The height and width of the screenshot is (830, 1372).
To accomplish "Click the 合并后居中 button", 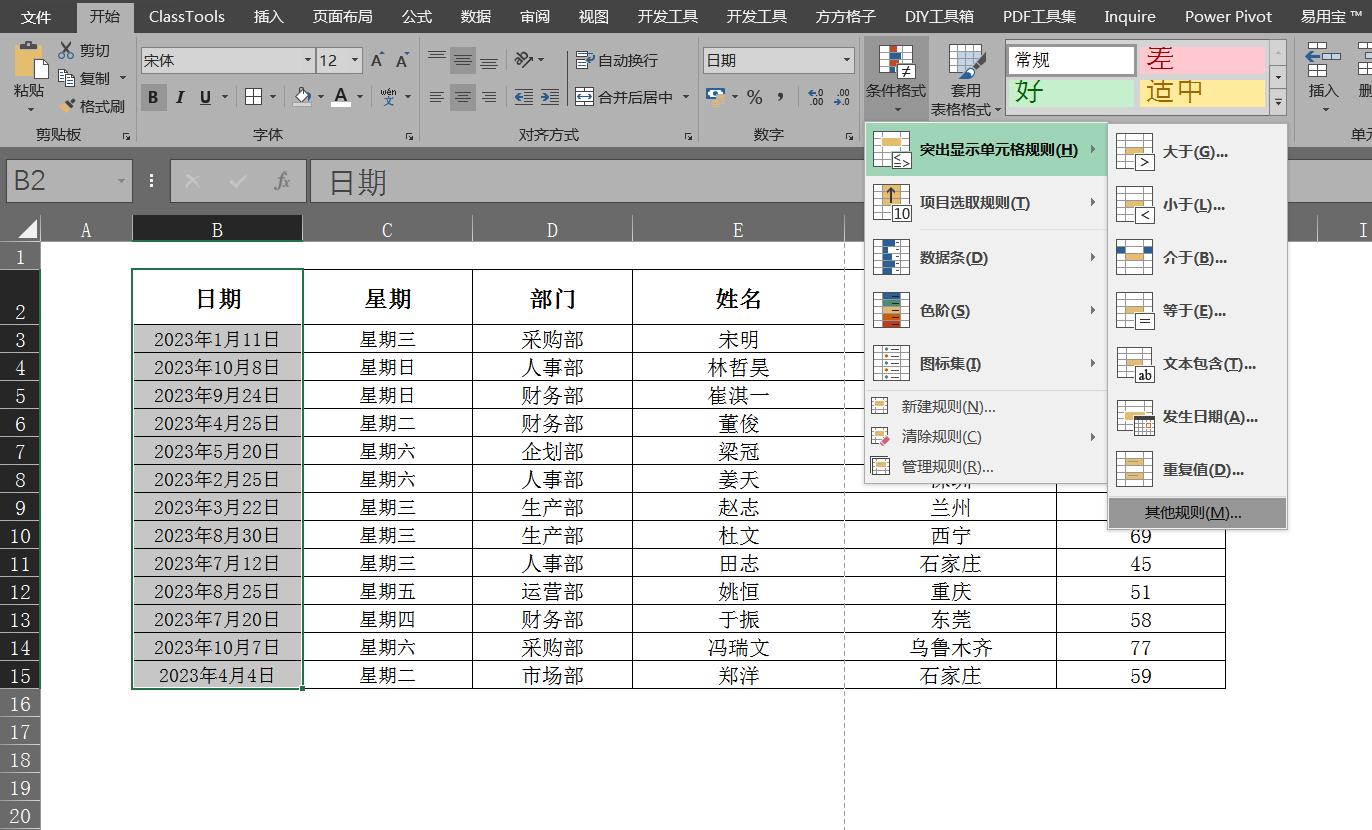I will [x=620, y=97].
